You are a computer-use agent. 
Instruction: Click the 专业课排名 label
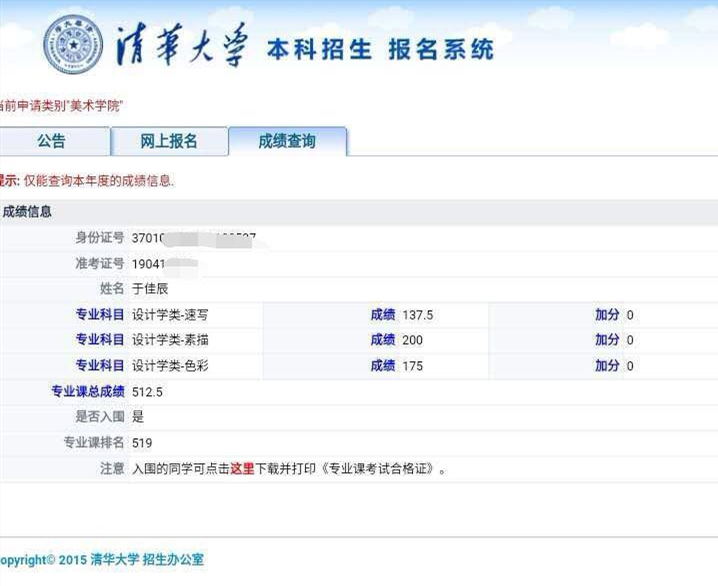click(x=94, y=442)
